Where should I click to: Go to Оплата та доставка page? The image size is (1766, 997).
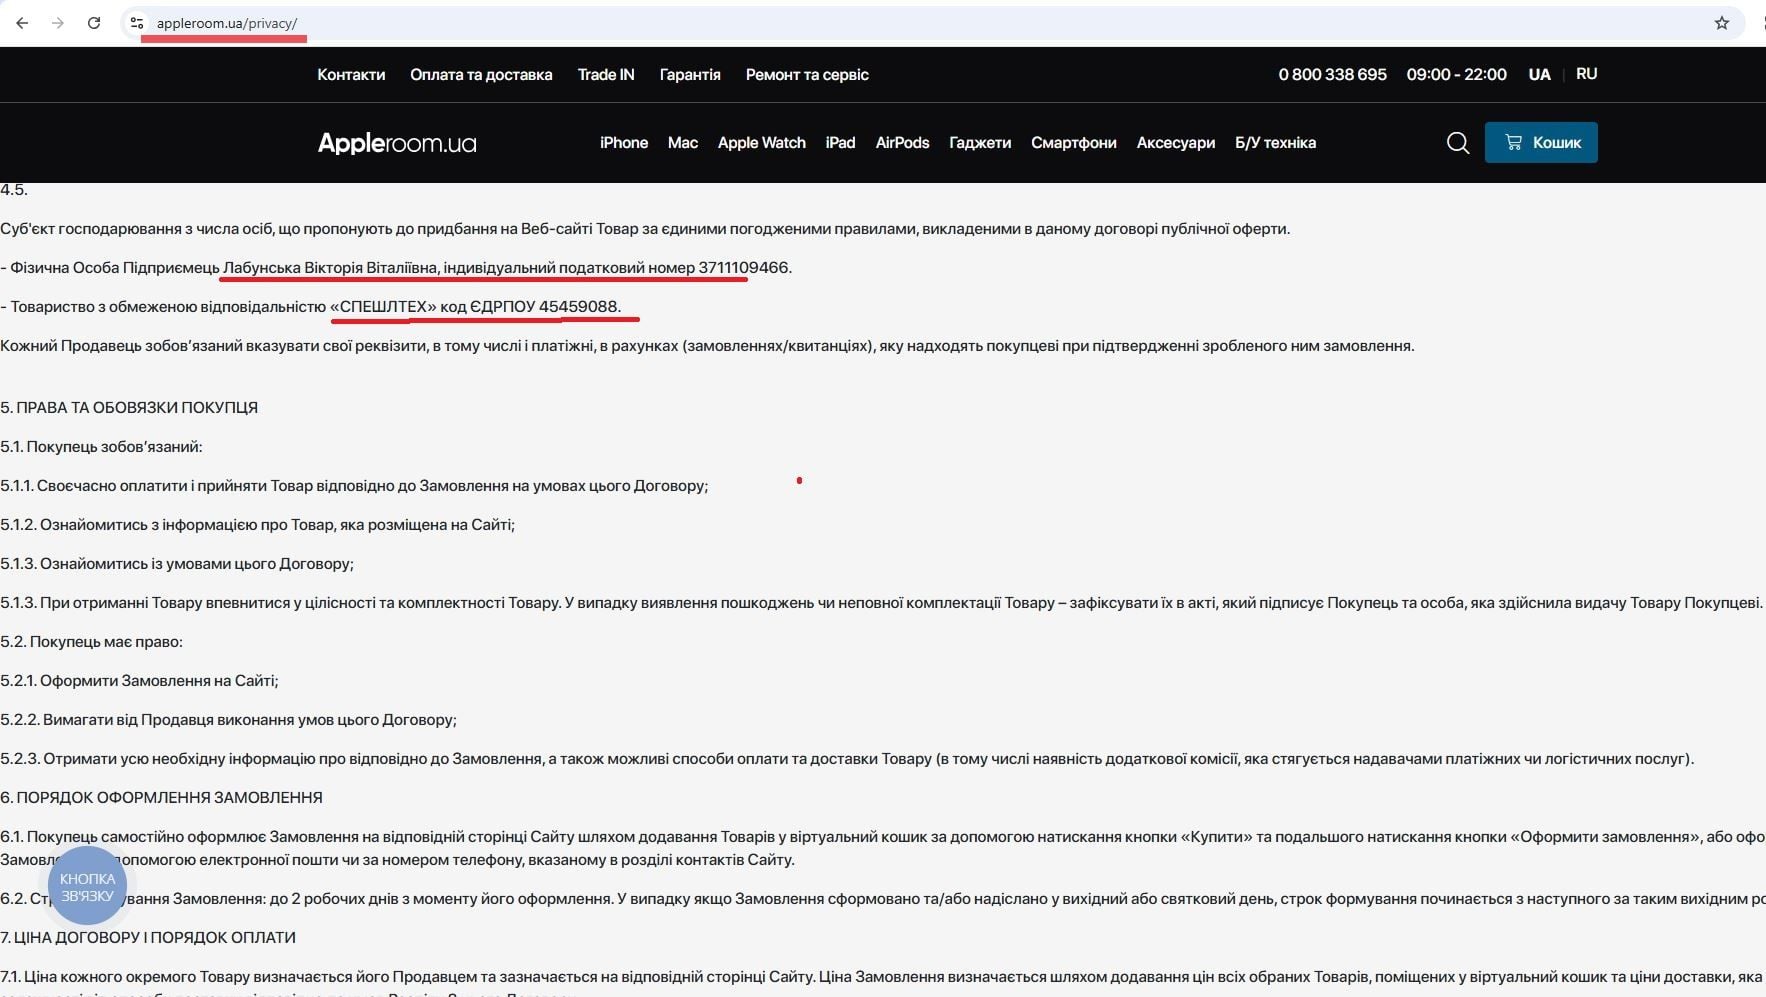481,75
